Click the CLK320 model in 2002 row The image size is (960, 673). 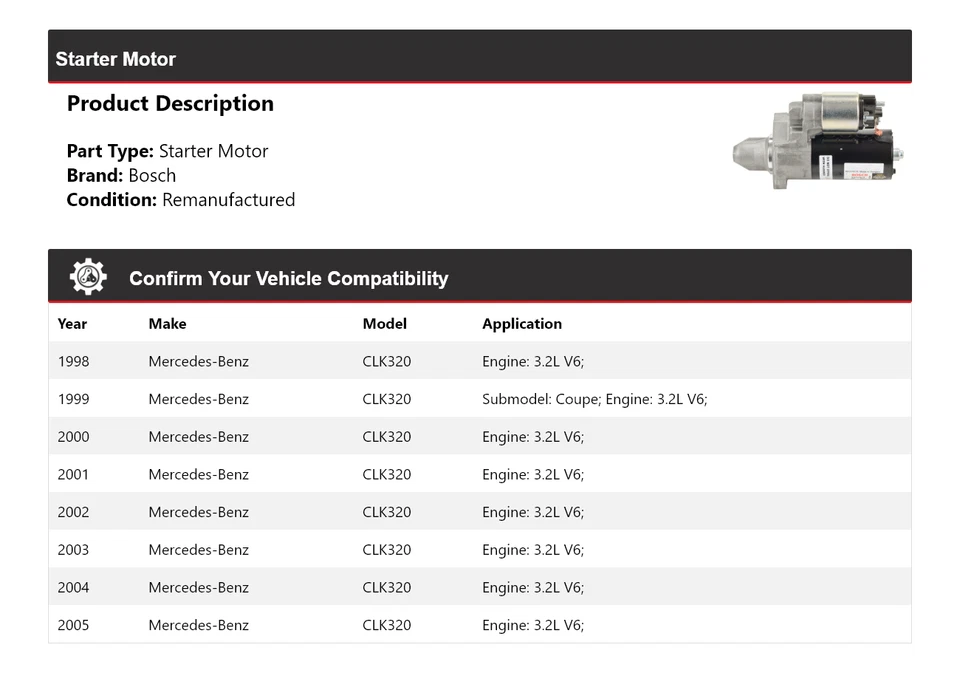click(x=386, y=512)
